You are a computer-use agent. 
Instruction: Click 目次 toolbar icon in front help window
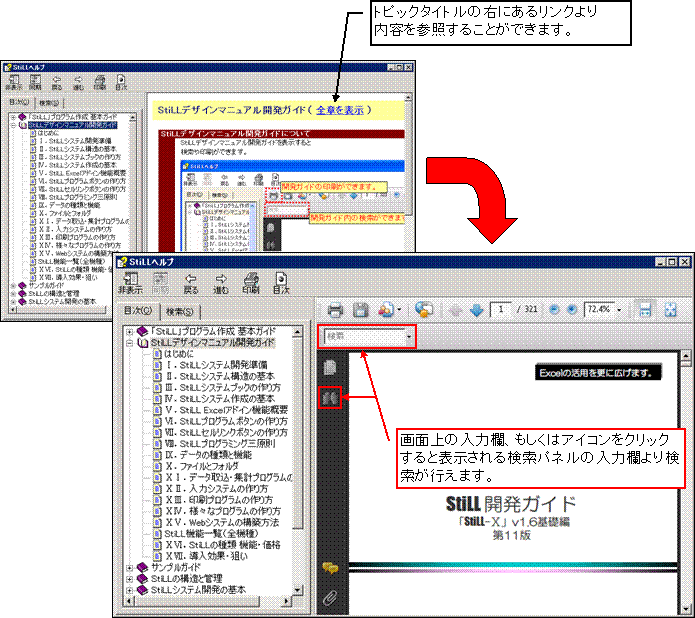(x=281, y=284)
